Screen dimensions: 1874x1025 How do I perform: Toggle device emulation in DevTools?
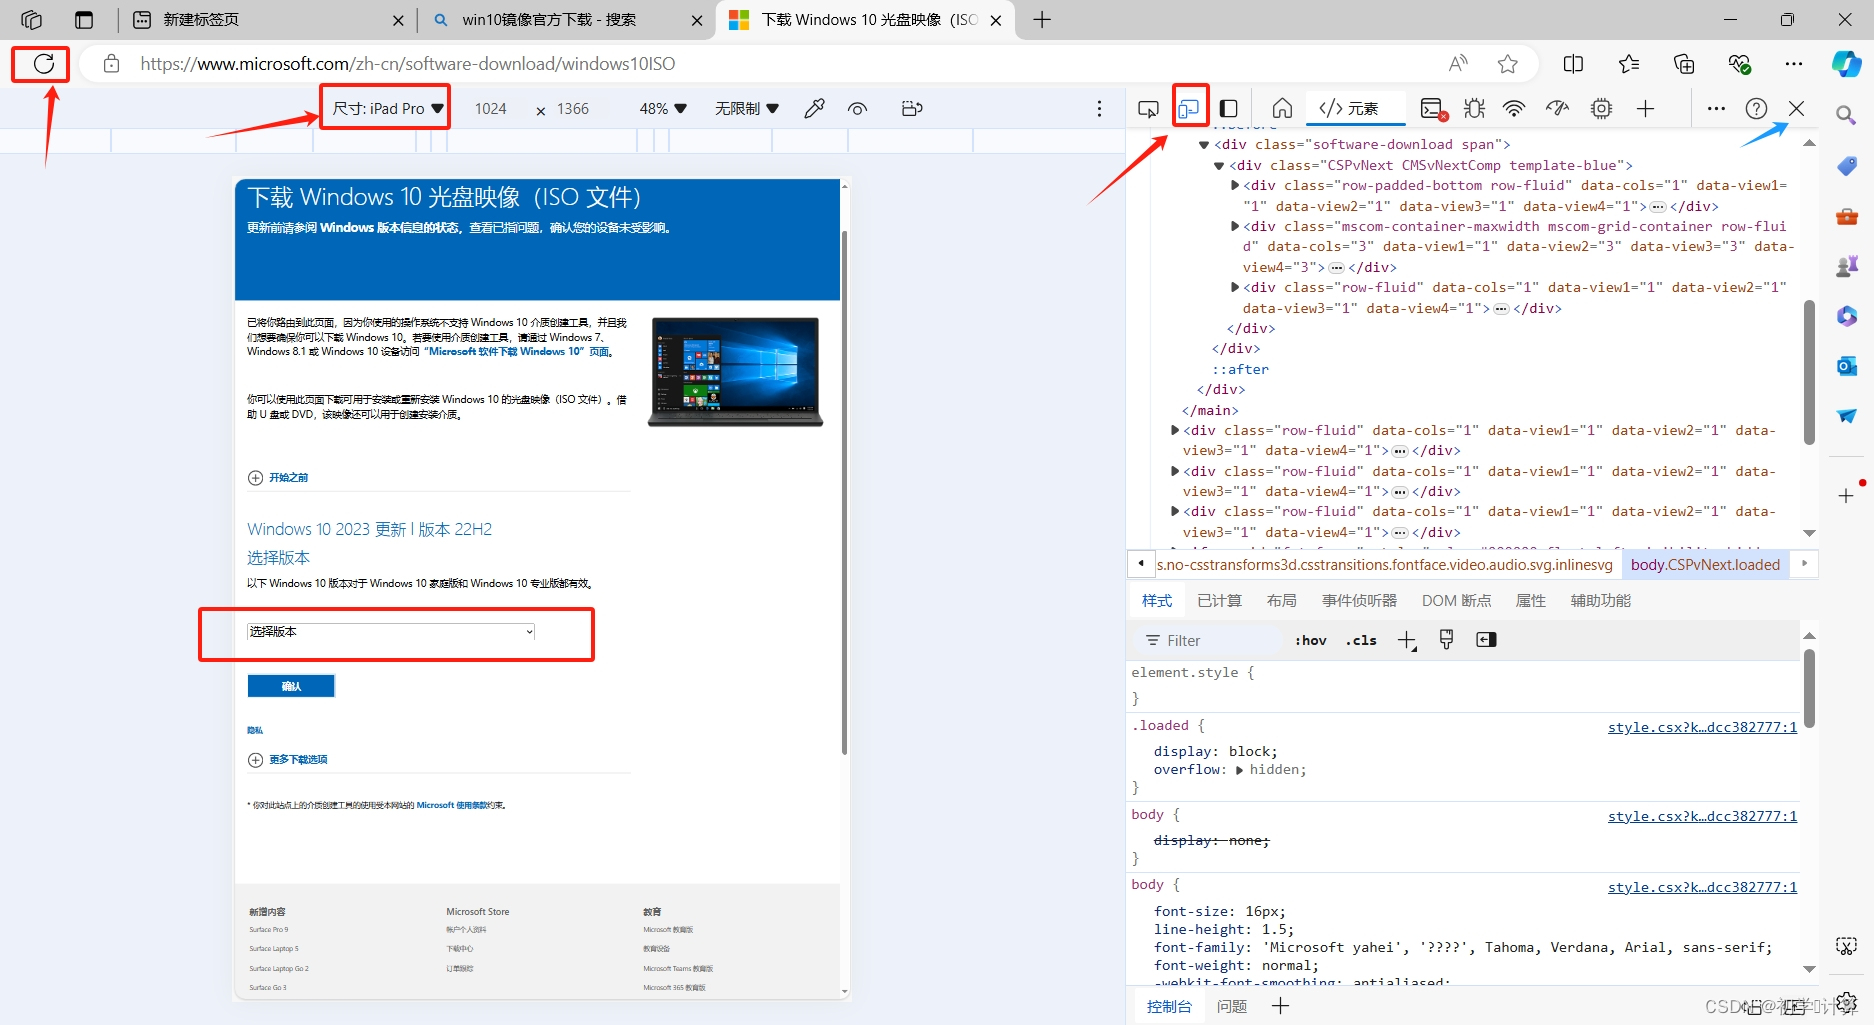pyautogui.click(x=1189, y=108)
